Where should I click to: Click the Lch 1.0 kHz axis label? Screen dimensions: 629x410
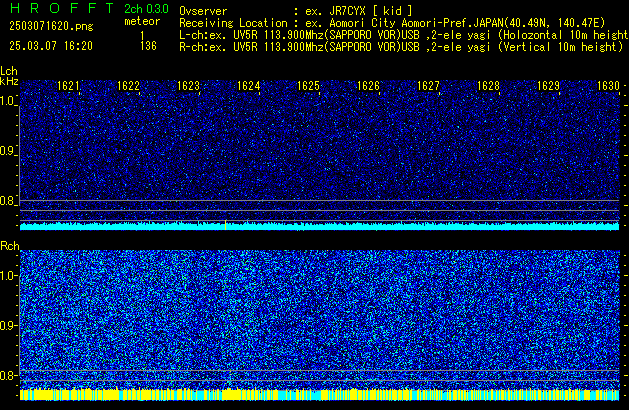point(8,101)
